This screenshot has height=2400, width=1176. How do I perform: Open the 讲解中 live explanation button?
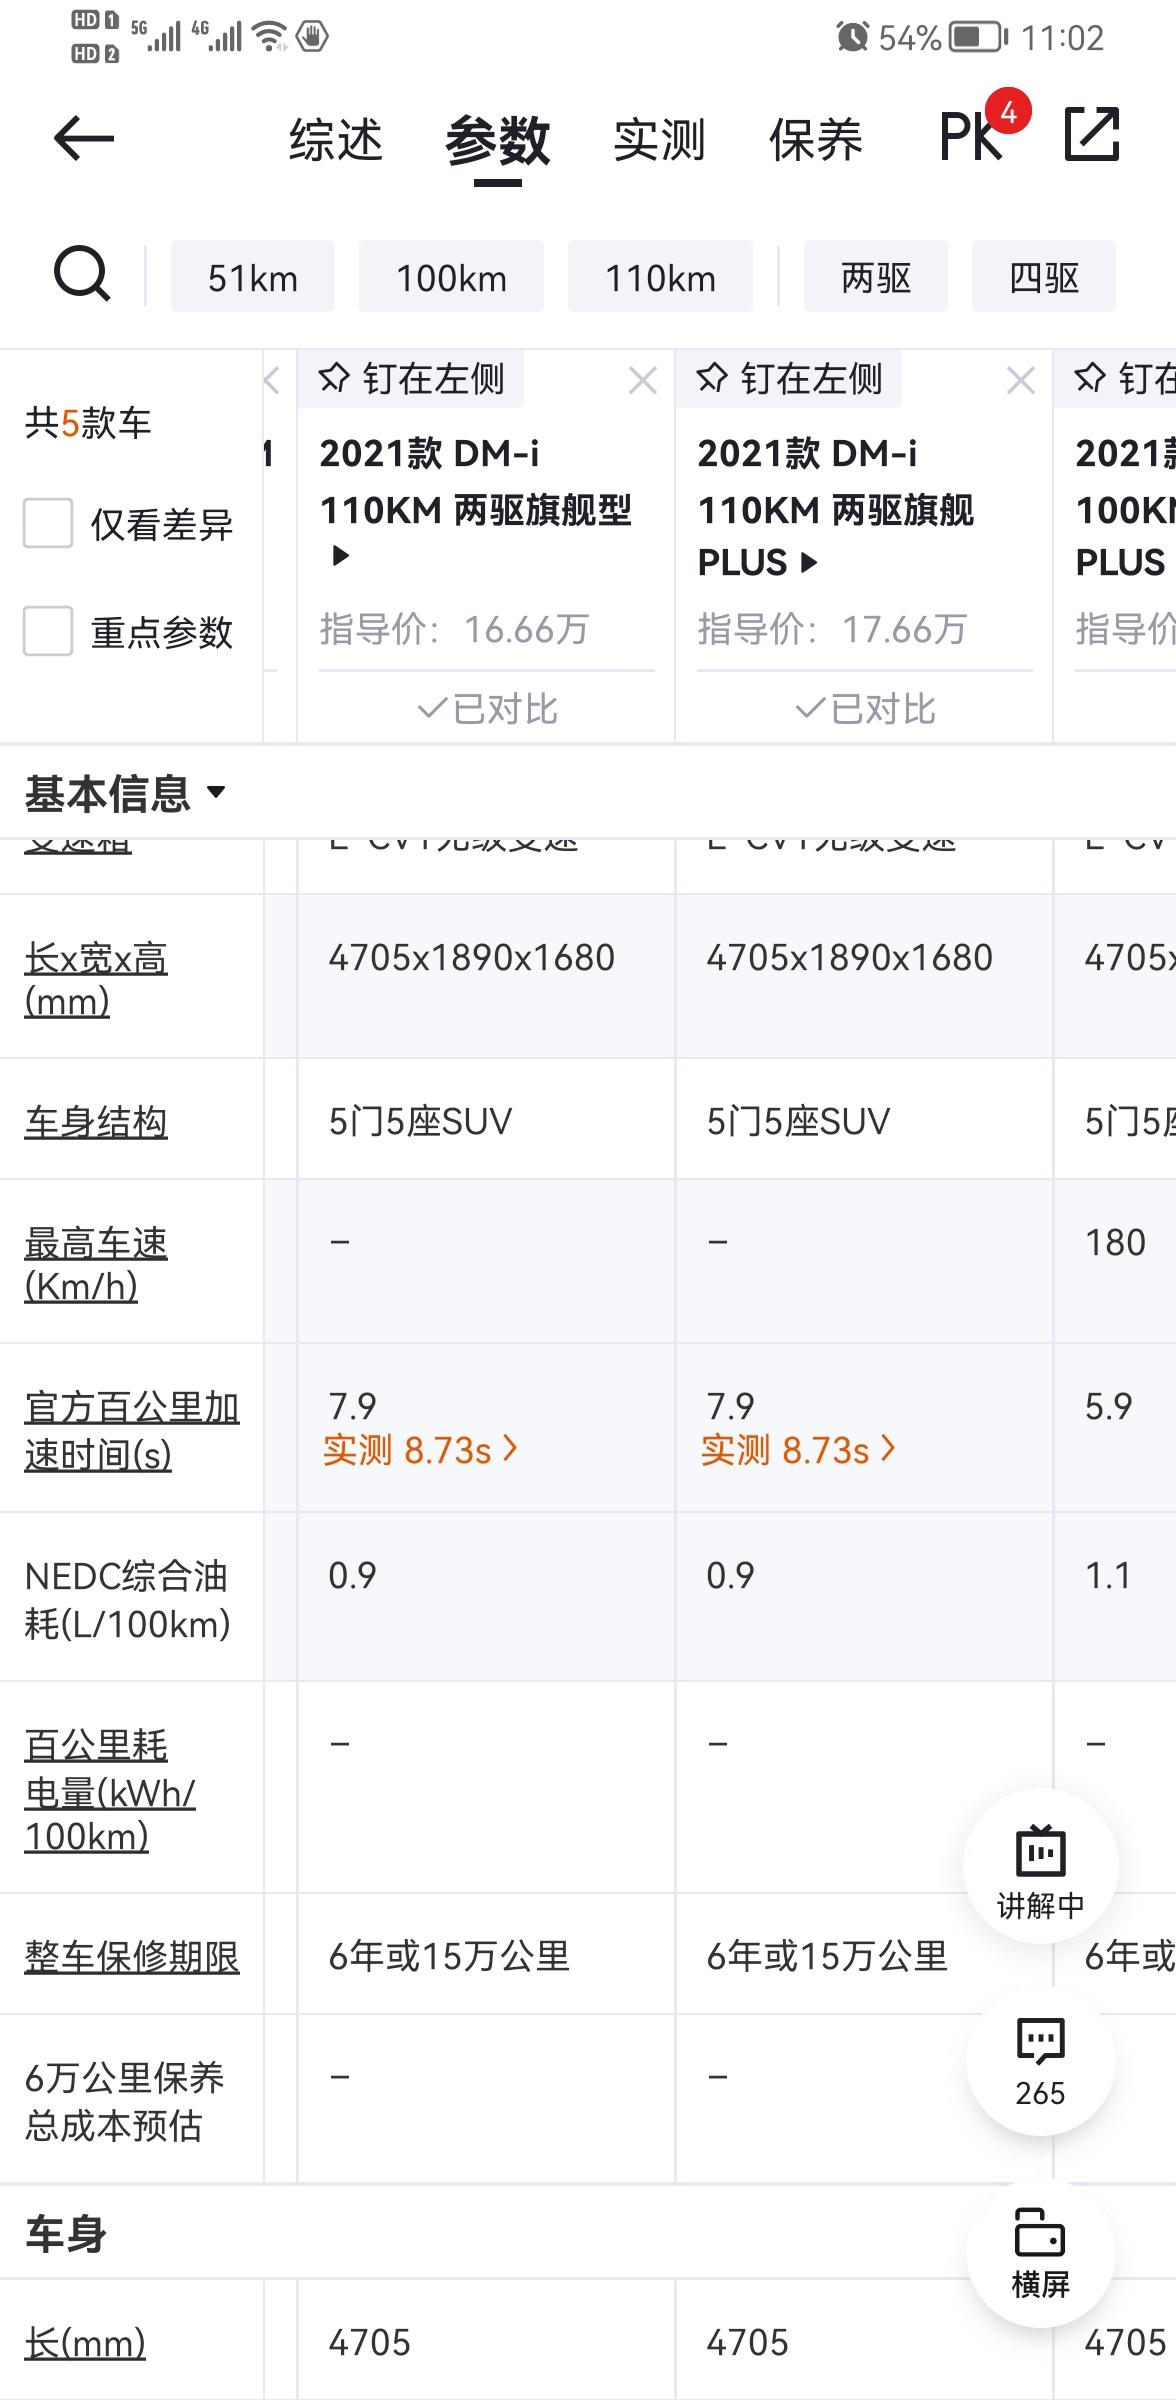tap(1041, 1867)
